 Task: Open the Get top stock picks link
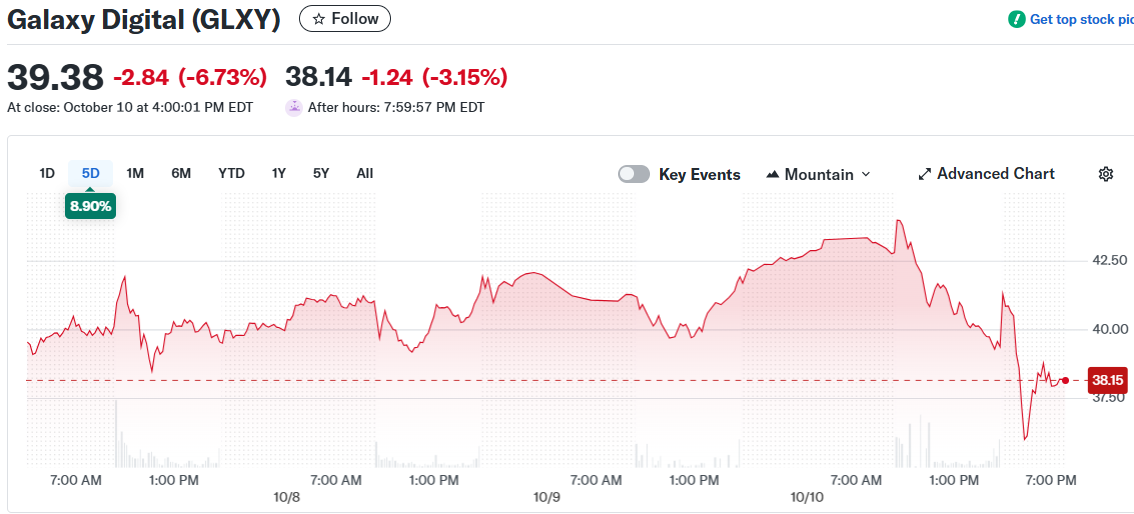click(1080, 19)
